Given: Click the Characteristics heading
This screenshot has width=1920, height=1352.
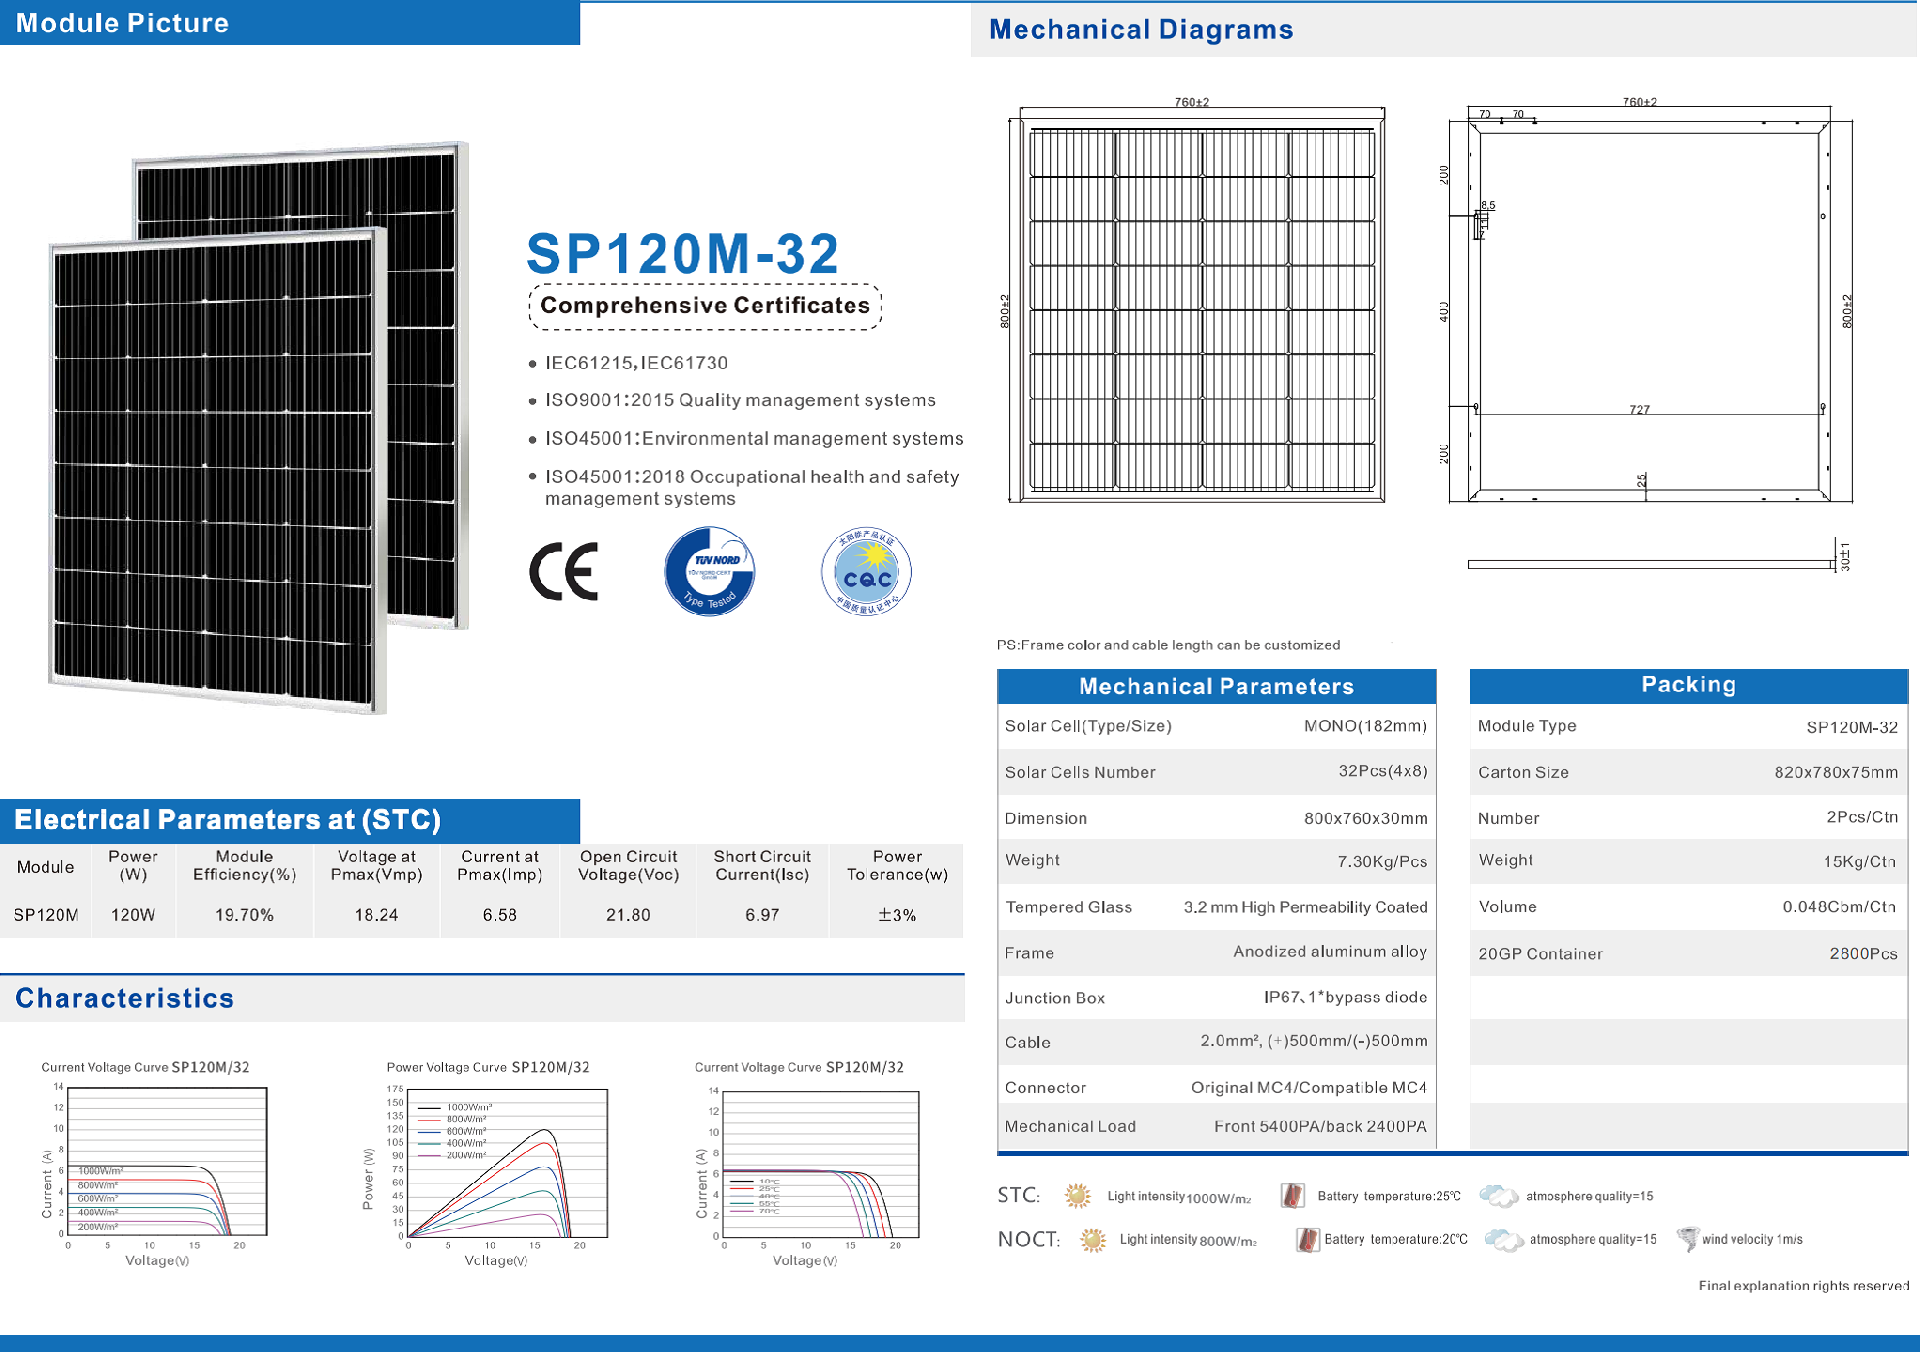Looking at the screenshot, I should pyautogui.click(x=124, y=998).
